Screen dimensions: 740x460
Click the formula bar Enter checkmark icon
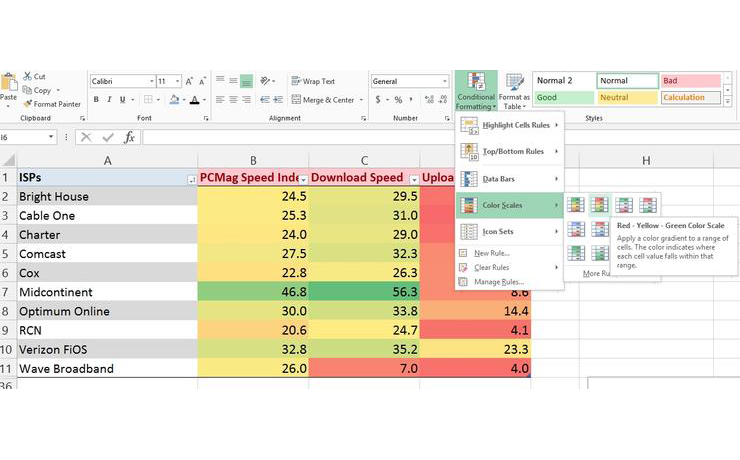pos(108,137)
